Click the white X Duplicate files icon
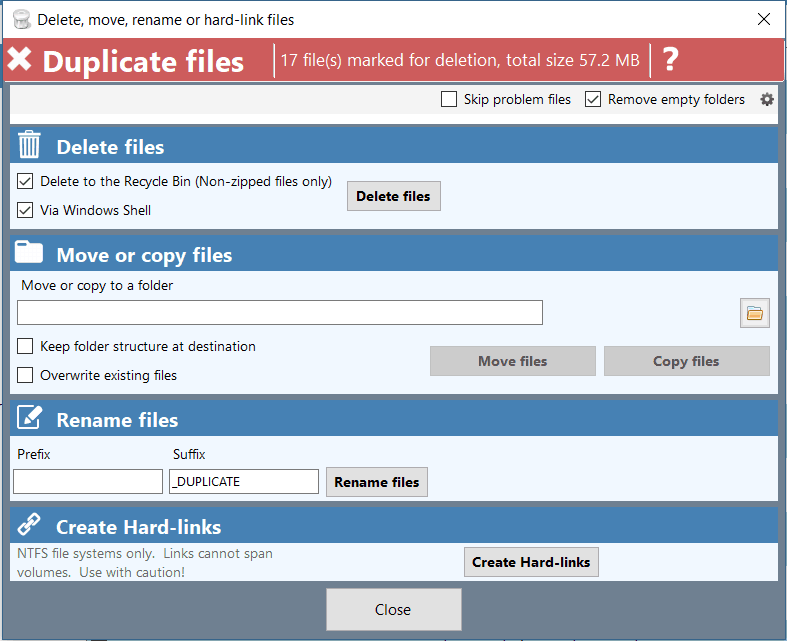Viewport: 787px width, 641px height. 20,59
